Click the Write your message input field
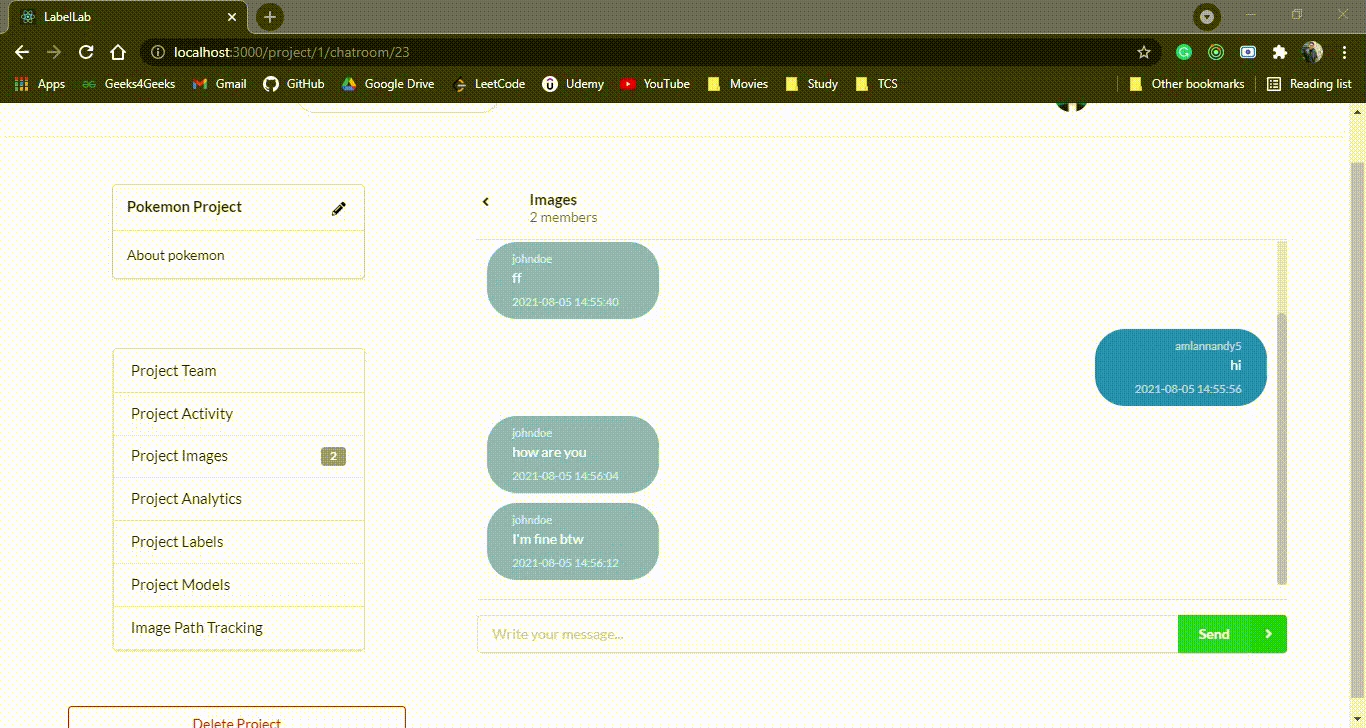Image resolution: width=1366 pixels, height=728 pixels. click(800, 633)
